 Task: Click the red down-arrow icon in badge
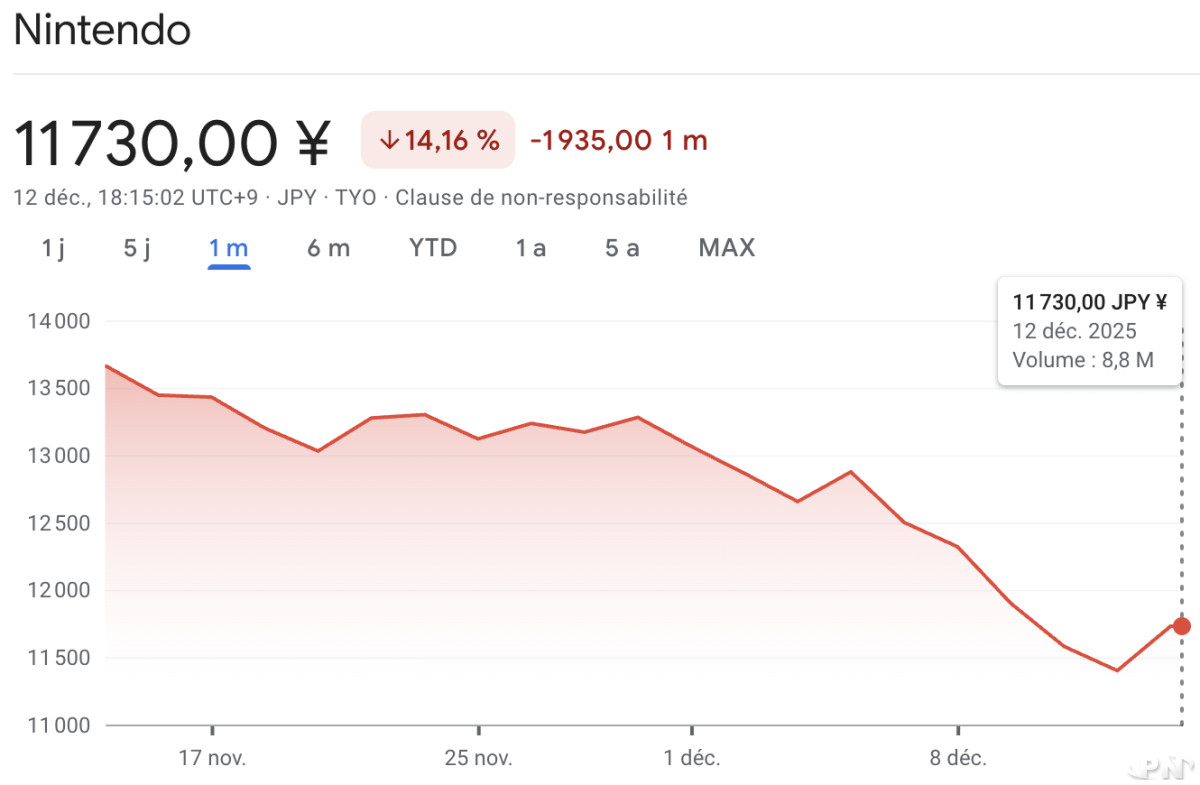point(389,140)
